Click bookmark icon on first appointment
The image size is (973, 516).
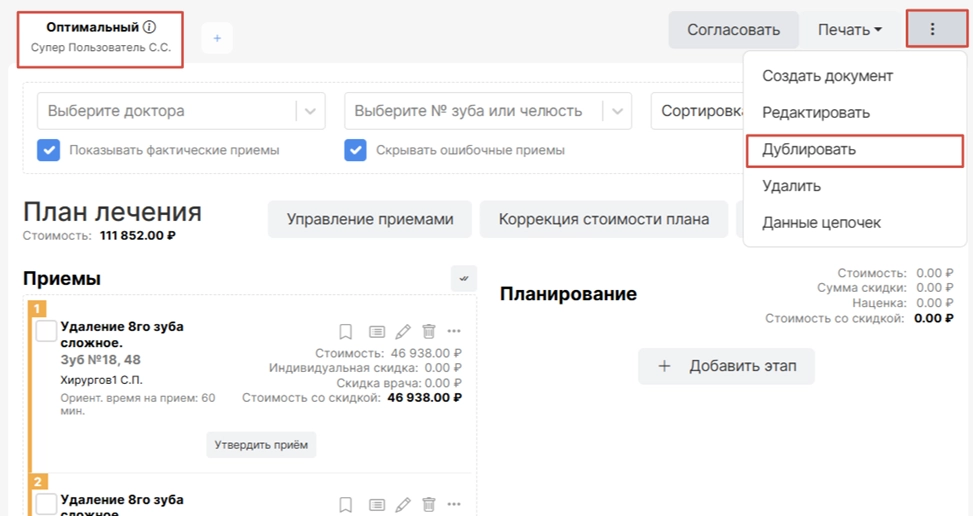(x=345, y=332)
